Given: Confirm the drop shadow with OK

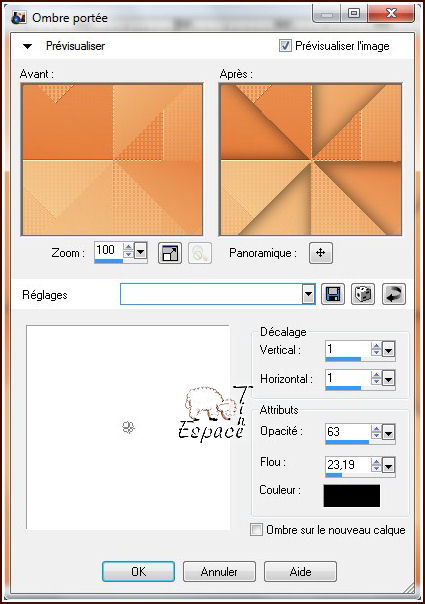Looking at the screenshot, I should pos(138,572).
